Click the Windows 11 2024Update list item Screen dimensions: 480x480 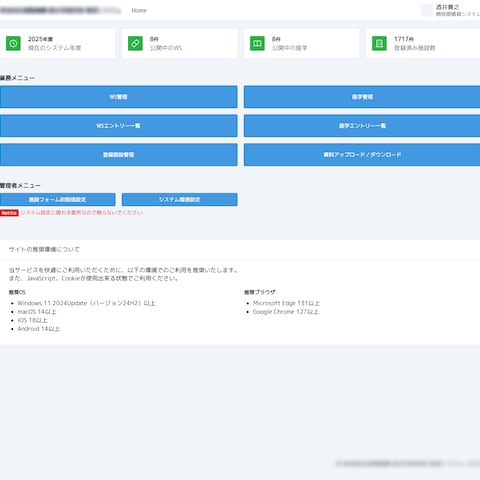point(86,303)
